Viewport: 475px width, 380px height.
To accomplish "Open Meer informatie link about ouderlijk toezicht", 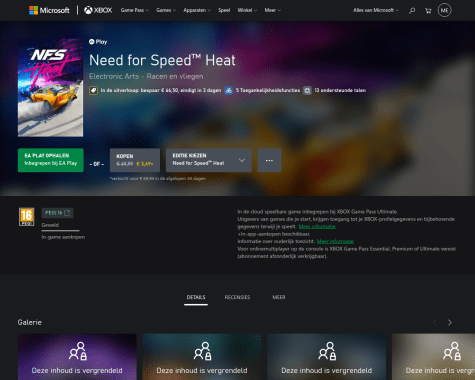I will (x=335, y=241).
